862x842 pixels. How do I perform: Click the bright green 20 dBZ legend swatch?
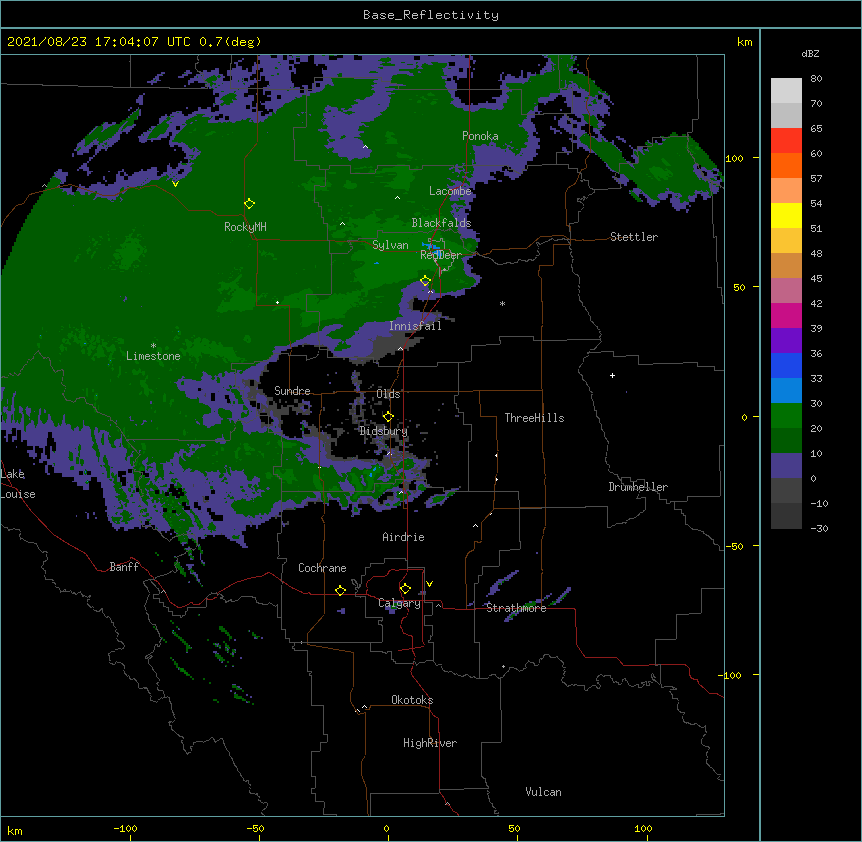tap(786, 416)
